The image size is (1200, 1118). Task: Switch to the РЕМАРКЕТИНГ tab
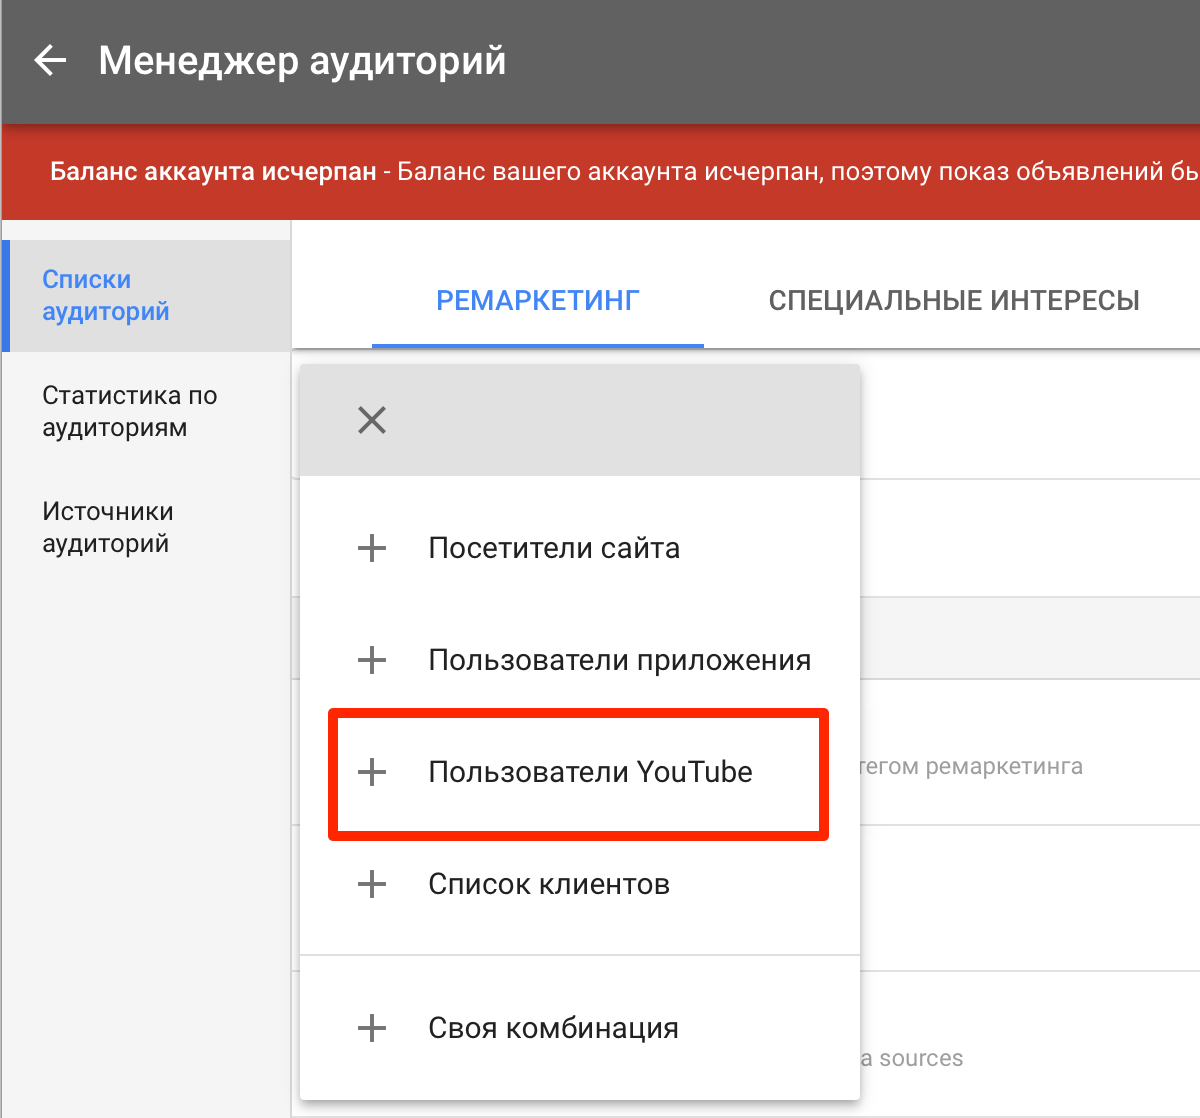click(x=537, y=301)
